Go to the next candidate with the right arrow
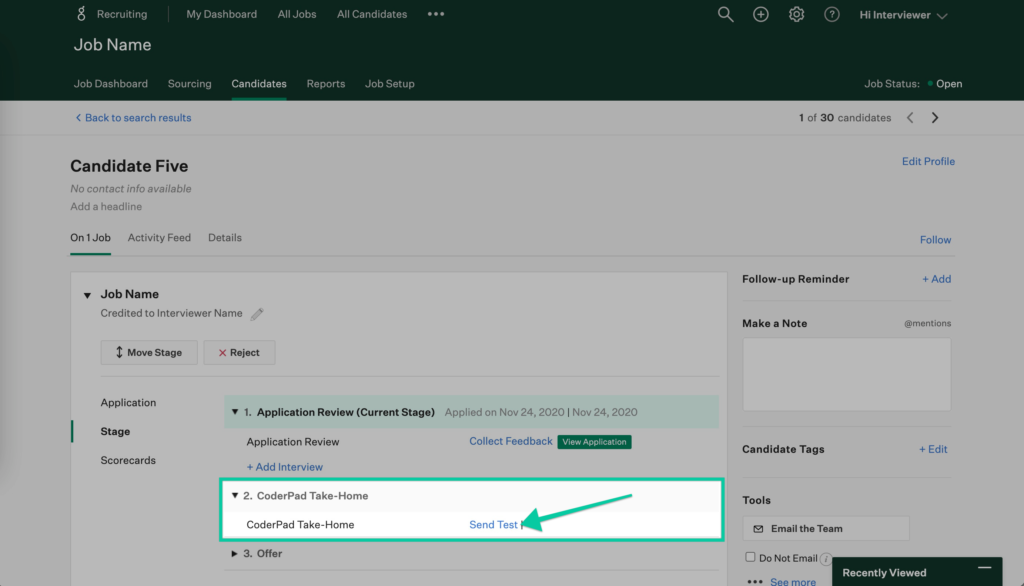The height and width of the screenshot is (586, 1024). (x=935, y=117)
